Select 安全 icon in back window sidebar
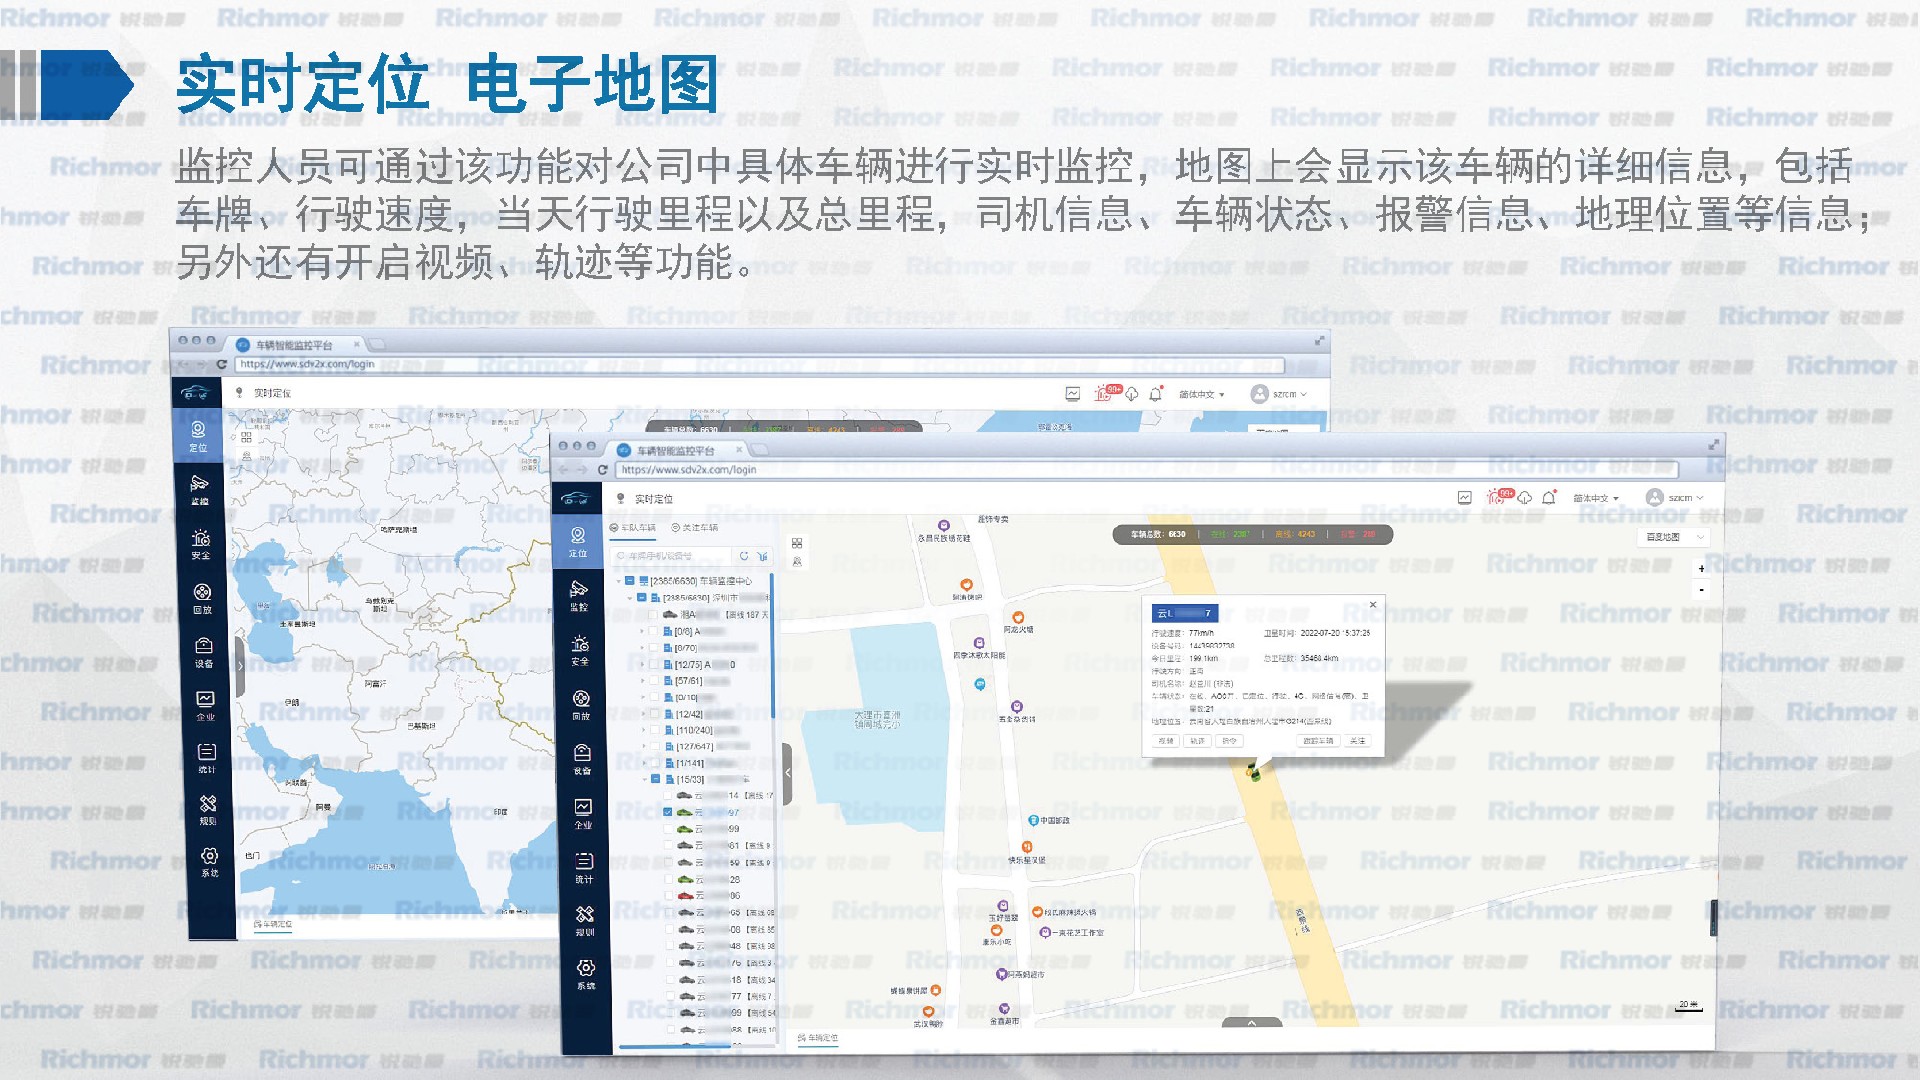1920x1080 pixels. (x=201, y=538)
